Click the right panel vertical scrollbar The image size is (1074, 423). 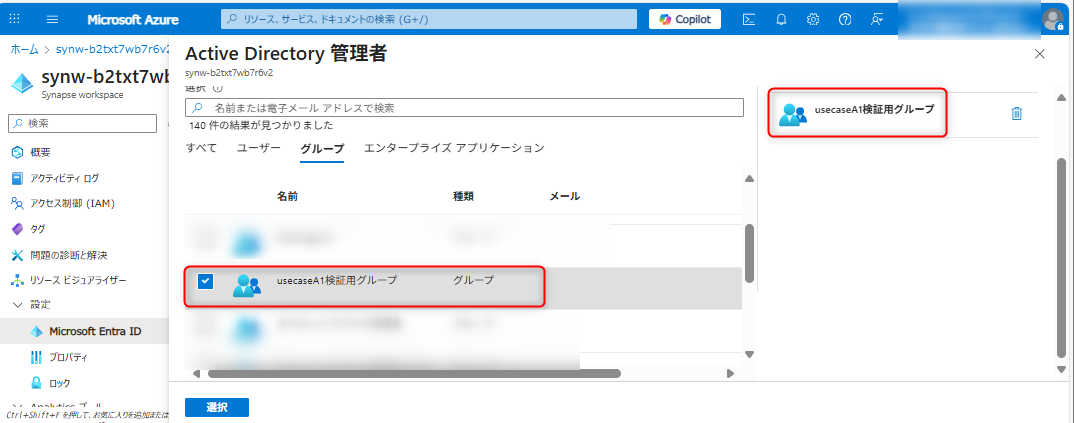(x=1061, y=257)
